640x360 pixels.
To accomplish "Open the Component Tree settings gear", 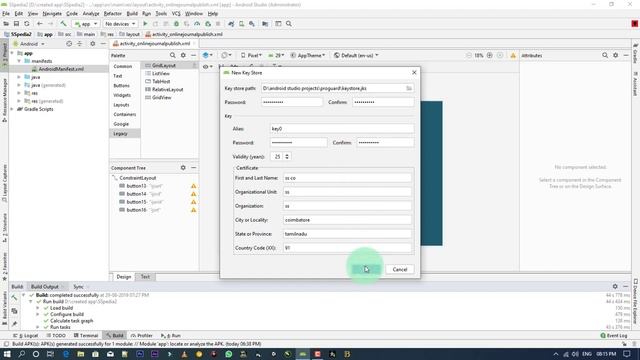I will pyautogui.click(x=183, y=167).
